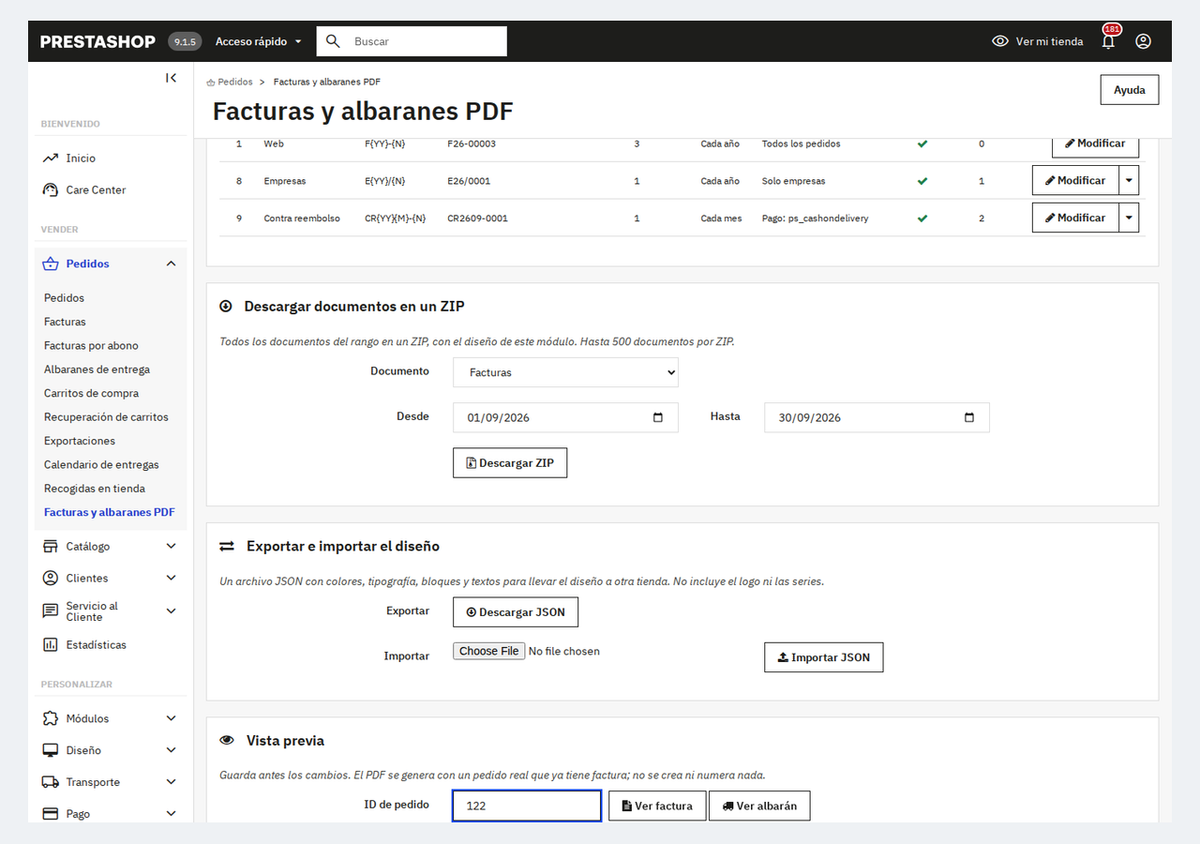The width and height of the screenshot is (1200, 844).
Task: Click Modificar button in Contra reembolso row
Action: [1075, 218]
